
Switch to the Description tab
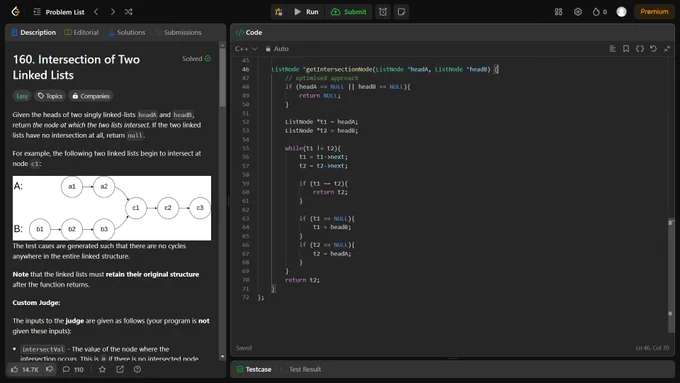click(x=34, y=33)
